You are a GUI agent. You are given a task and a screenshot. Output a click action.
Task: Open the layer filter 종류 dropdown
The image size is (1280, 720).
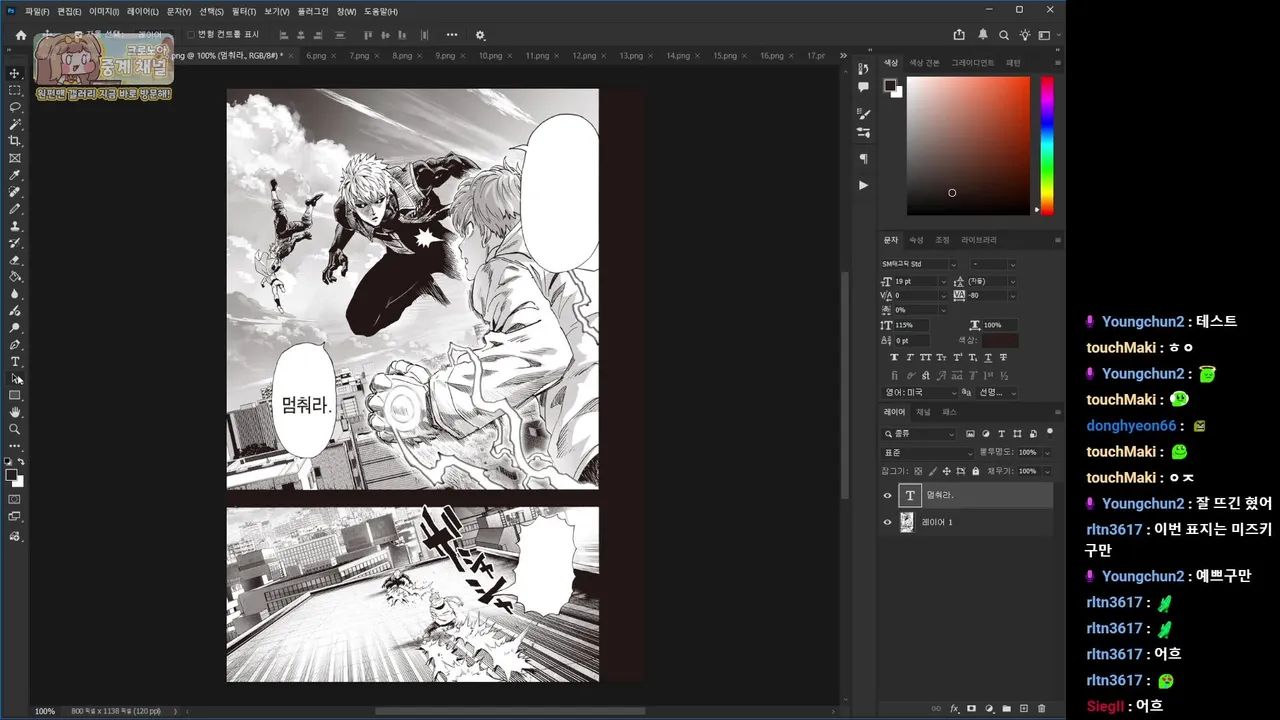pyautogui.click(x=919, y=434)
